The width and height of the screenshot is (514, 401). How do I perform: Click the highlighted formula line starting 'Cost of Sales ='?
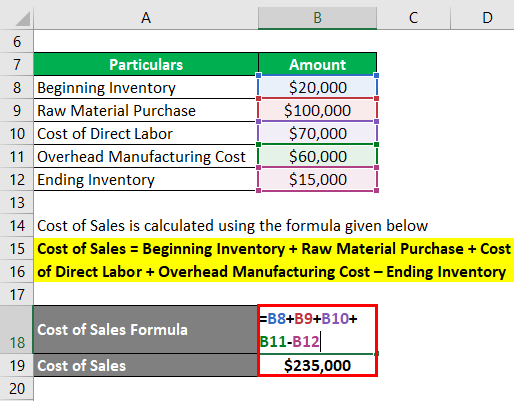(x=274, y=249)
